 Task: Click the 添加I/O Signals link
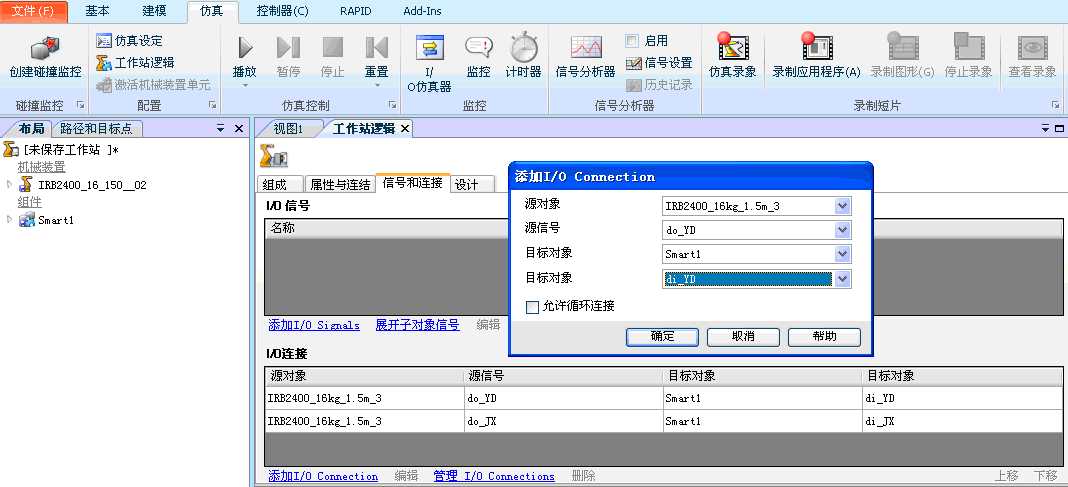pos(314,326)
